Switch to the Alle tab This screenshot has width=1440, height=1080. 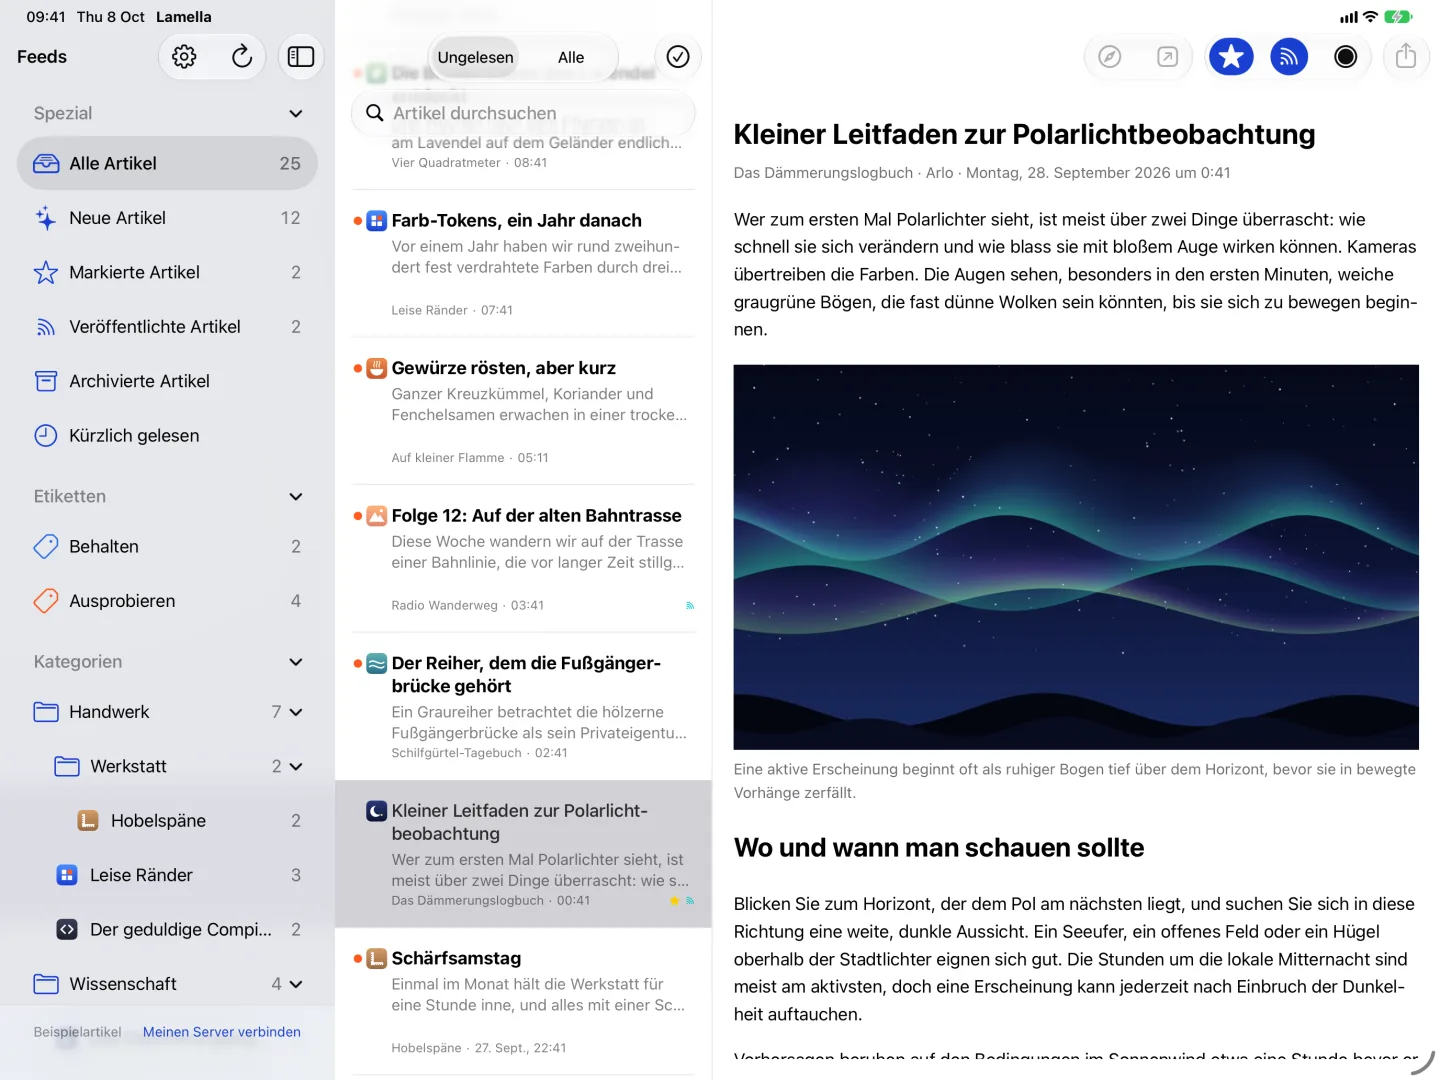click(571, 58)
